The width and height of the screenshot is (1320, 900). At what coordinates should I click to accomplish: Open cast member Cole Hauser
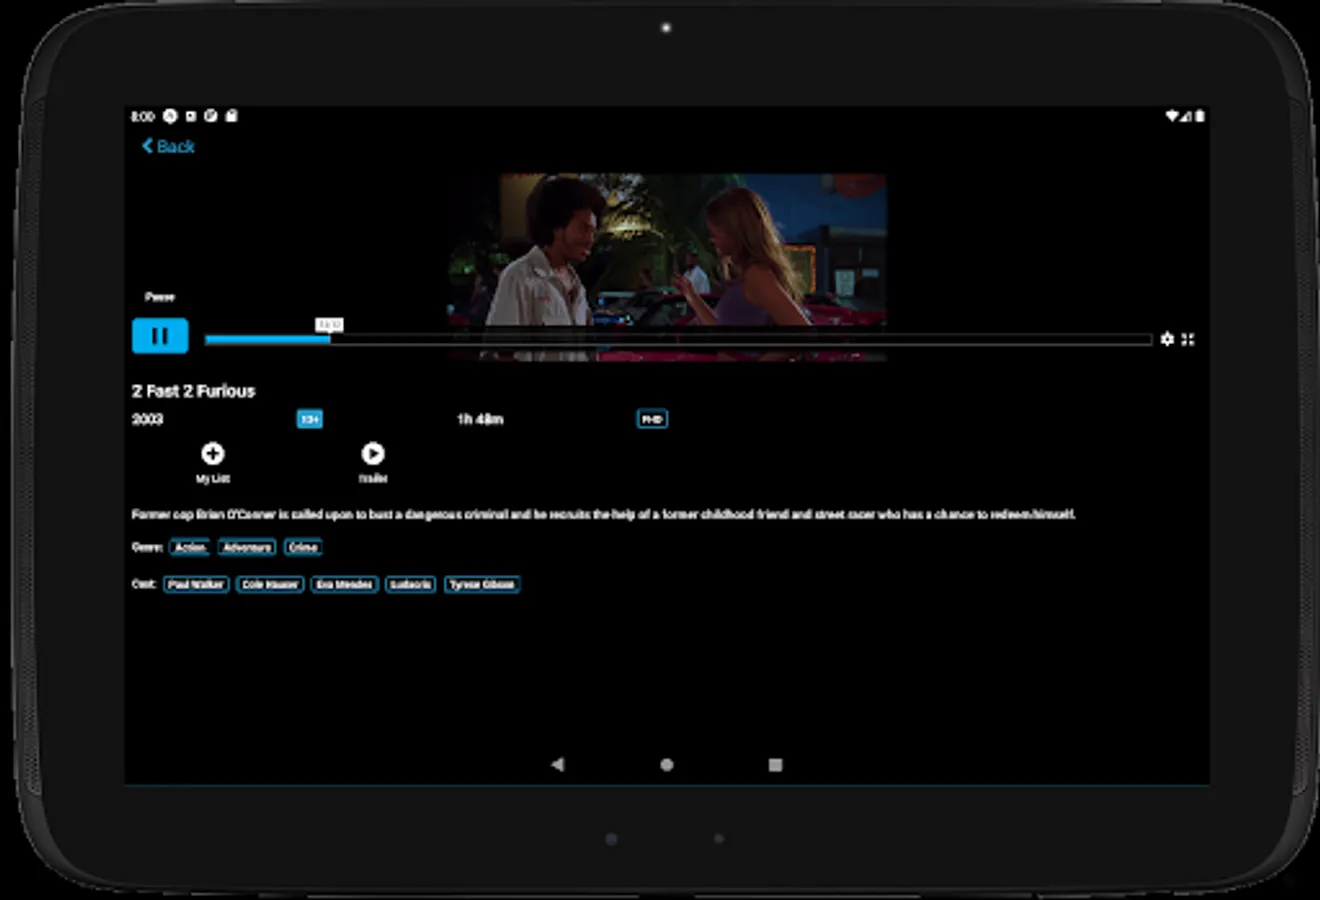tap(270, 584)
